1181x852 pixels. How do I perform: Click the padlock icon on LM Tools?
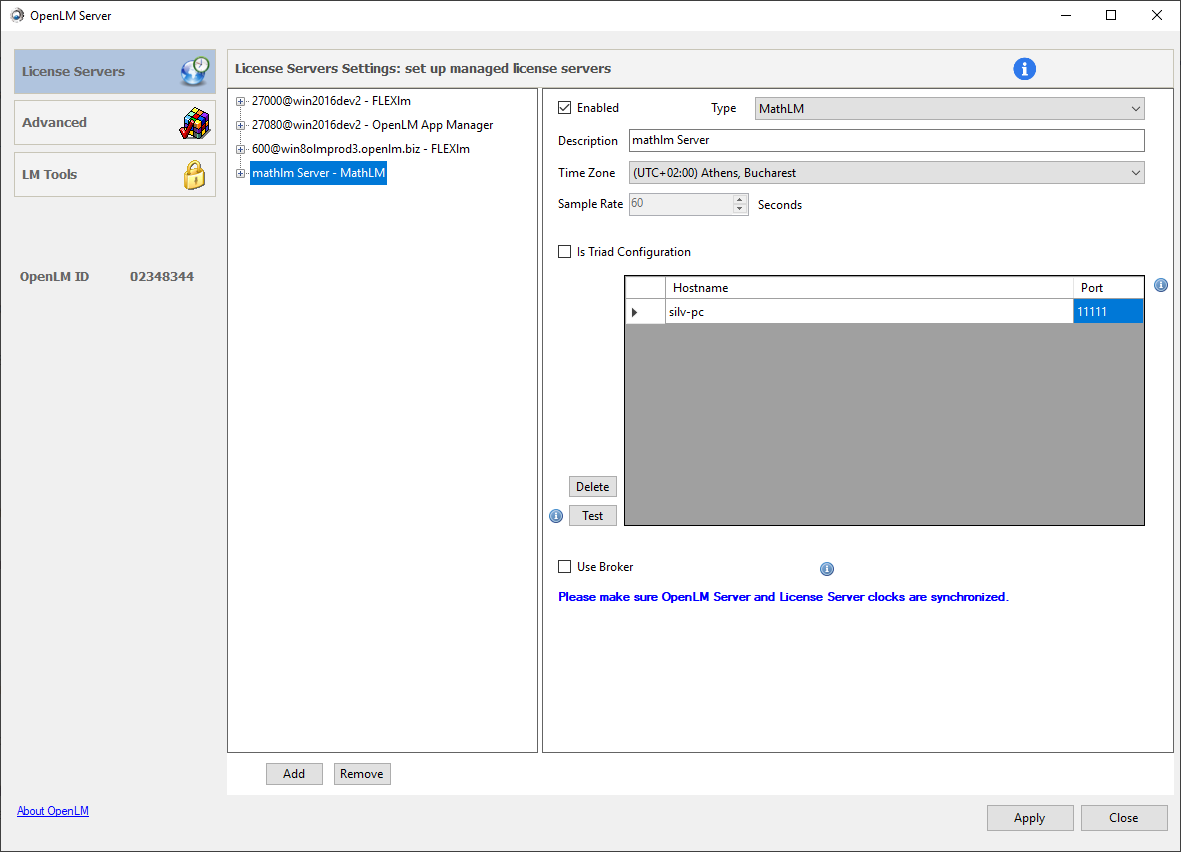point(194,175)
